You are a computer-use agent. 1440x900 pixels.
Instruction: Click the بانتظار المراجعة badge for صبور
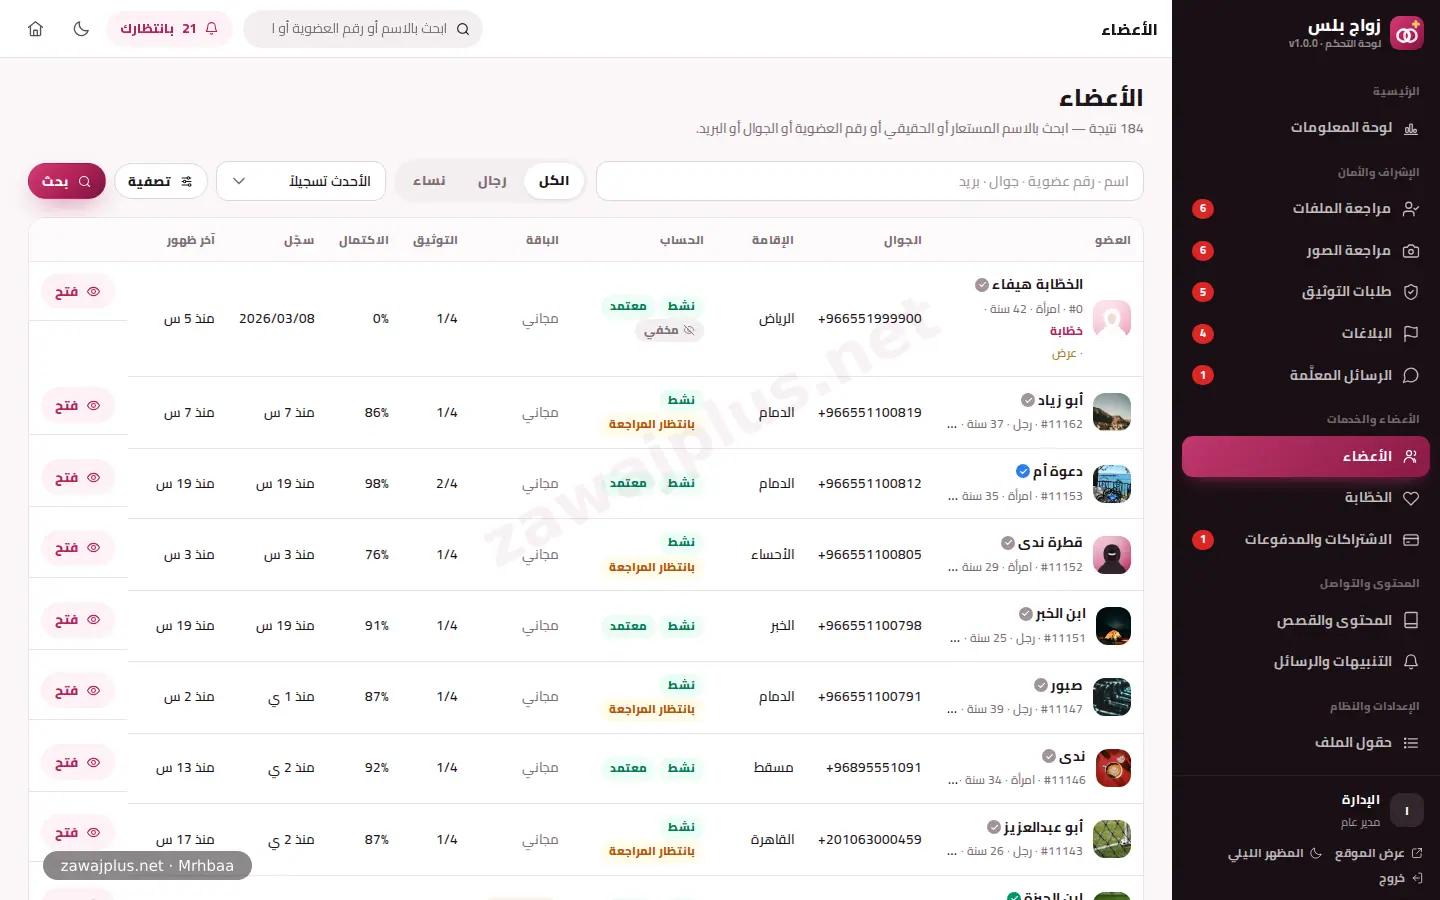pyautogui.click(x=652, y=709)
